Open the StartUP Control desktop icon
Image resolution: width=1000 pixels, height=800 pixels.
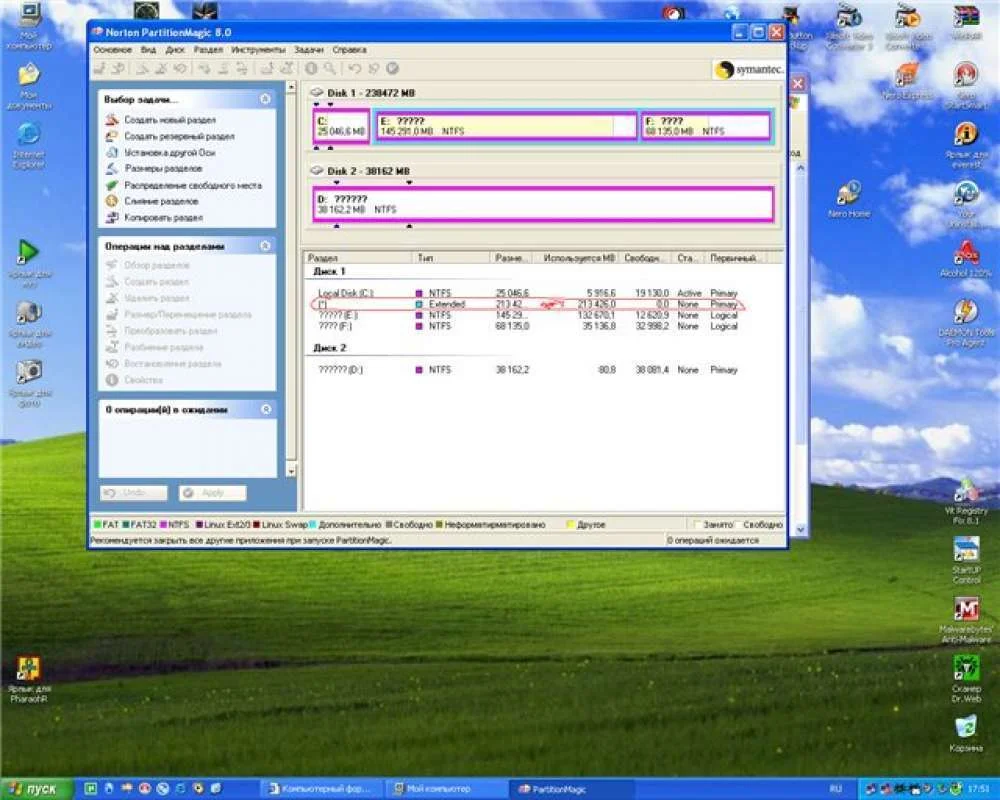point(966,560)
